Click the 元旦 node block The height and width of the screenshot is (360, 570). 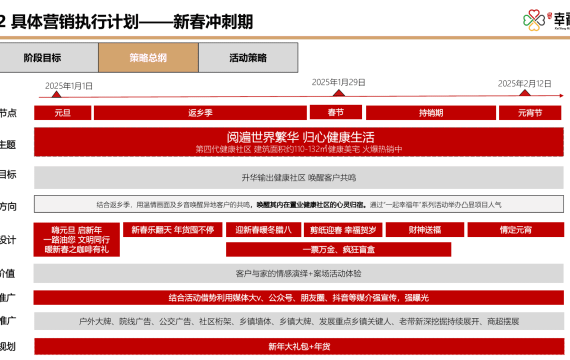pos(63,113)
